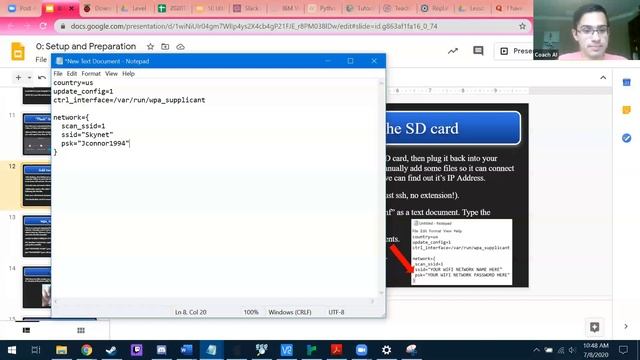Viewport: 640px width, 360px height.
Task: Open Notepad Edit menu
Action: (72, 73)
